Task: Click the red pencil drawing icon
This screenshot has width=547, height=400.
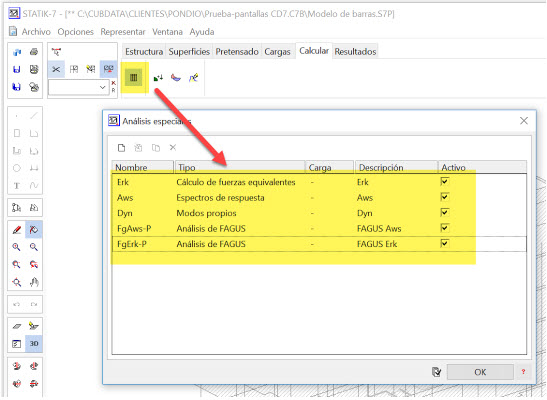Action: pos(16,230)
